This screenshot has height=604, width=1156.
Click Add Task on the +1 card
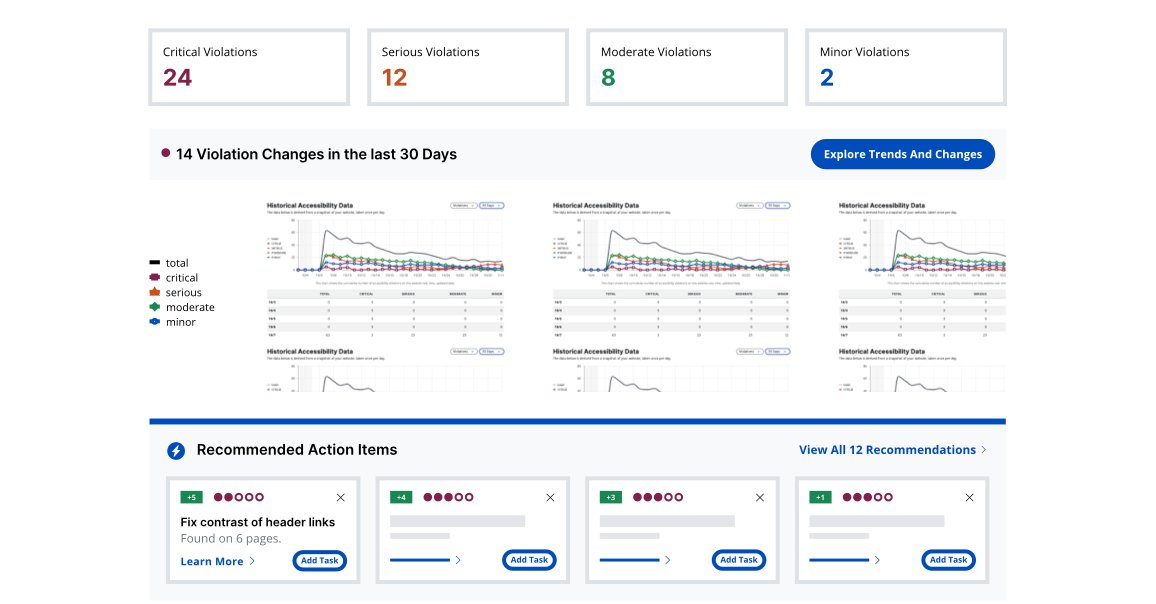pyautogui.click(x=948, y=560)
